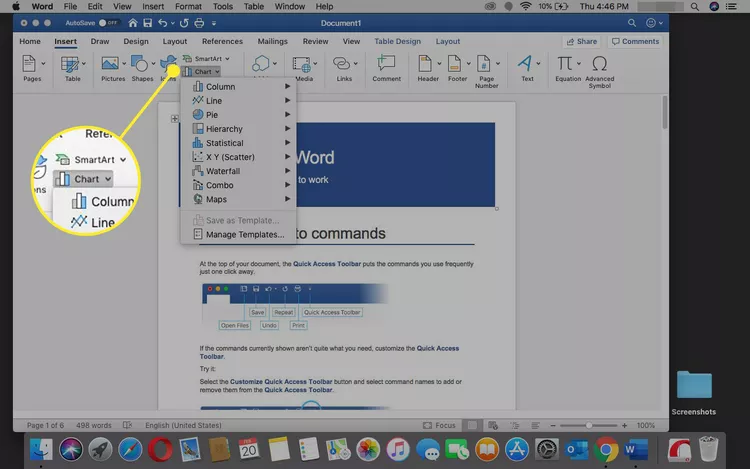Switch to the Home tab
Image resolution: width=750 pixels, height=469 pixels.
coord(30,41)
